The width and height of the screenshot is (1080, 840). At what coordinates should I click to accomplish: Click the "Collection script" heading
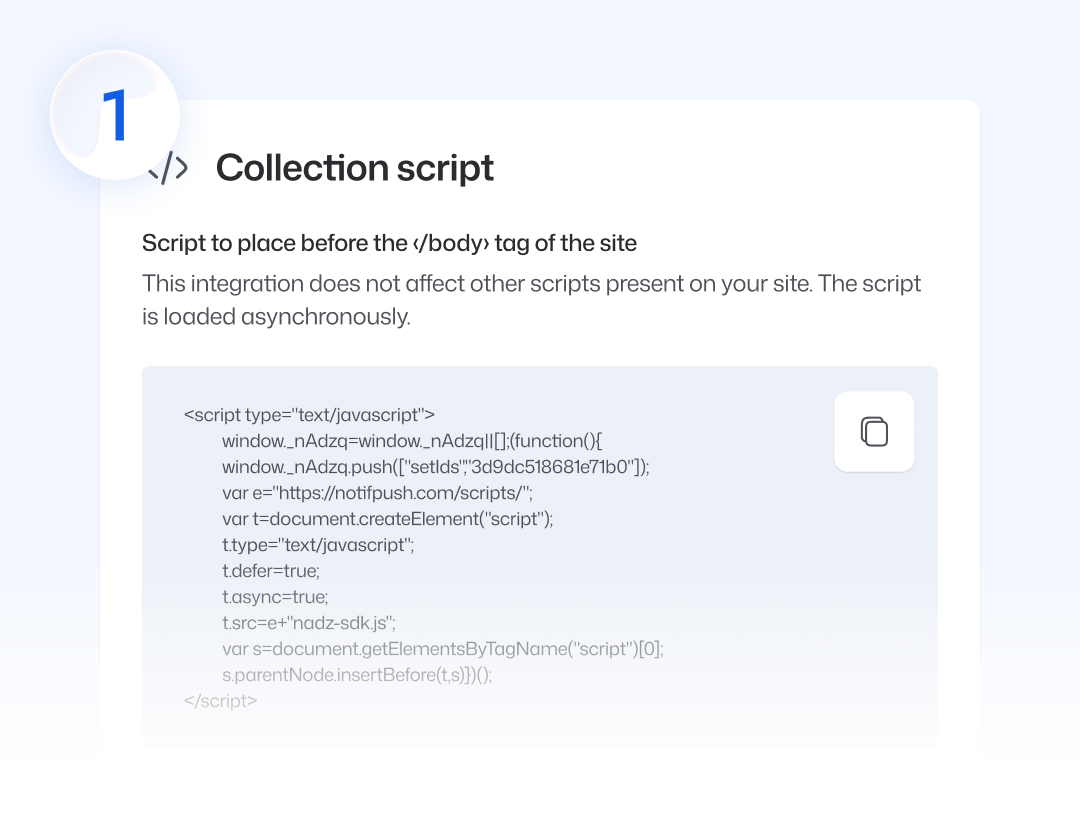click(x=354, y=168)
